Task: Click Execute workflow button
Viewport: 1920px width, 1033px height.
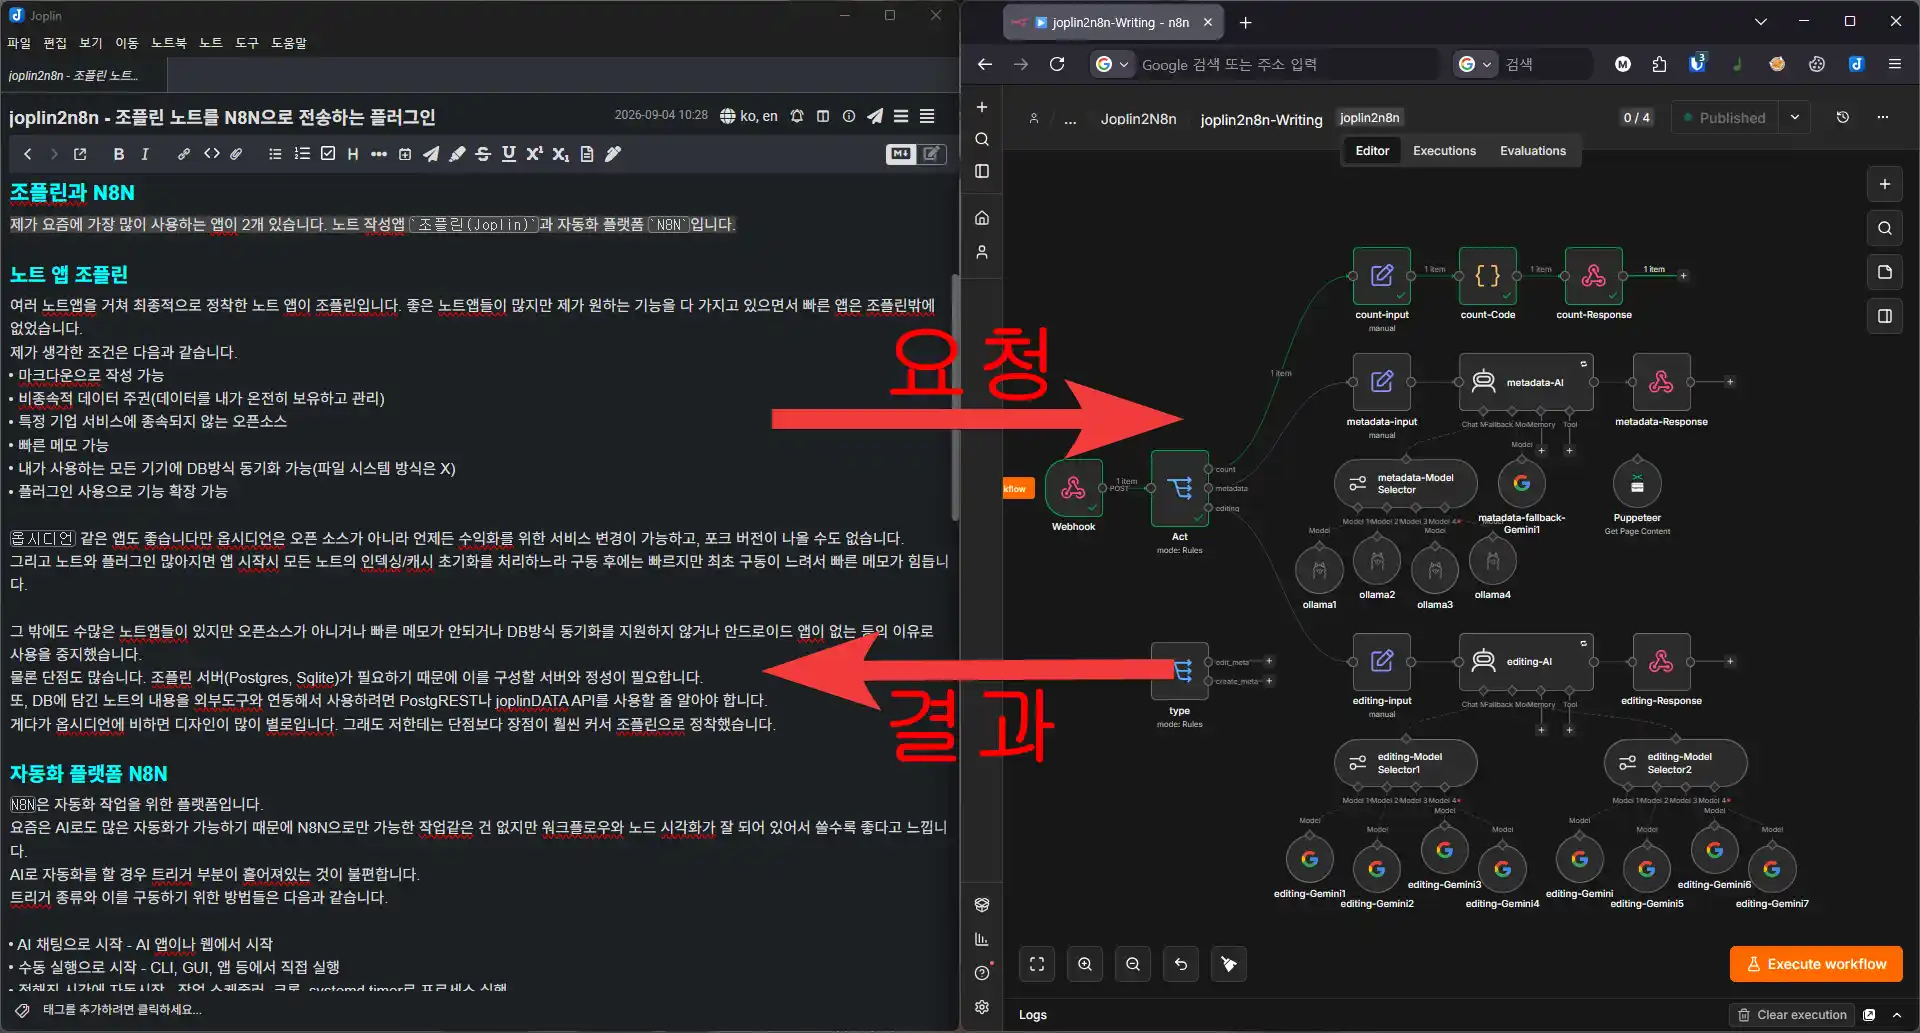Action: (1816, 964)
